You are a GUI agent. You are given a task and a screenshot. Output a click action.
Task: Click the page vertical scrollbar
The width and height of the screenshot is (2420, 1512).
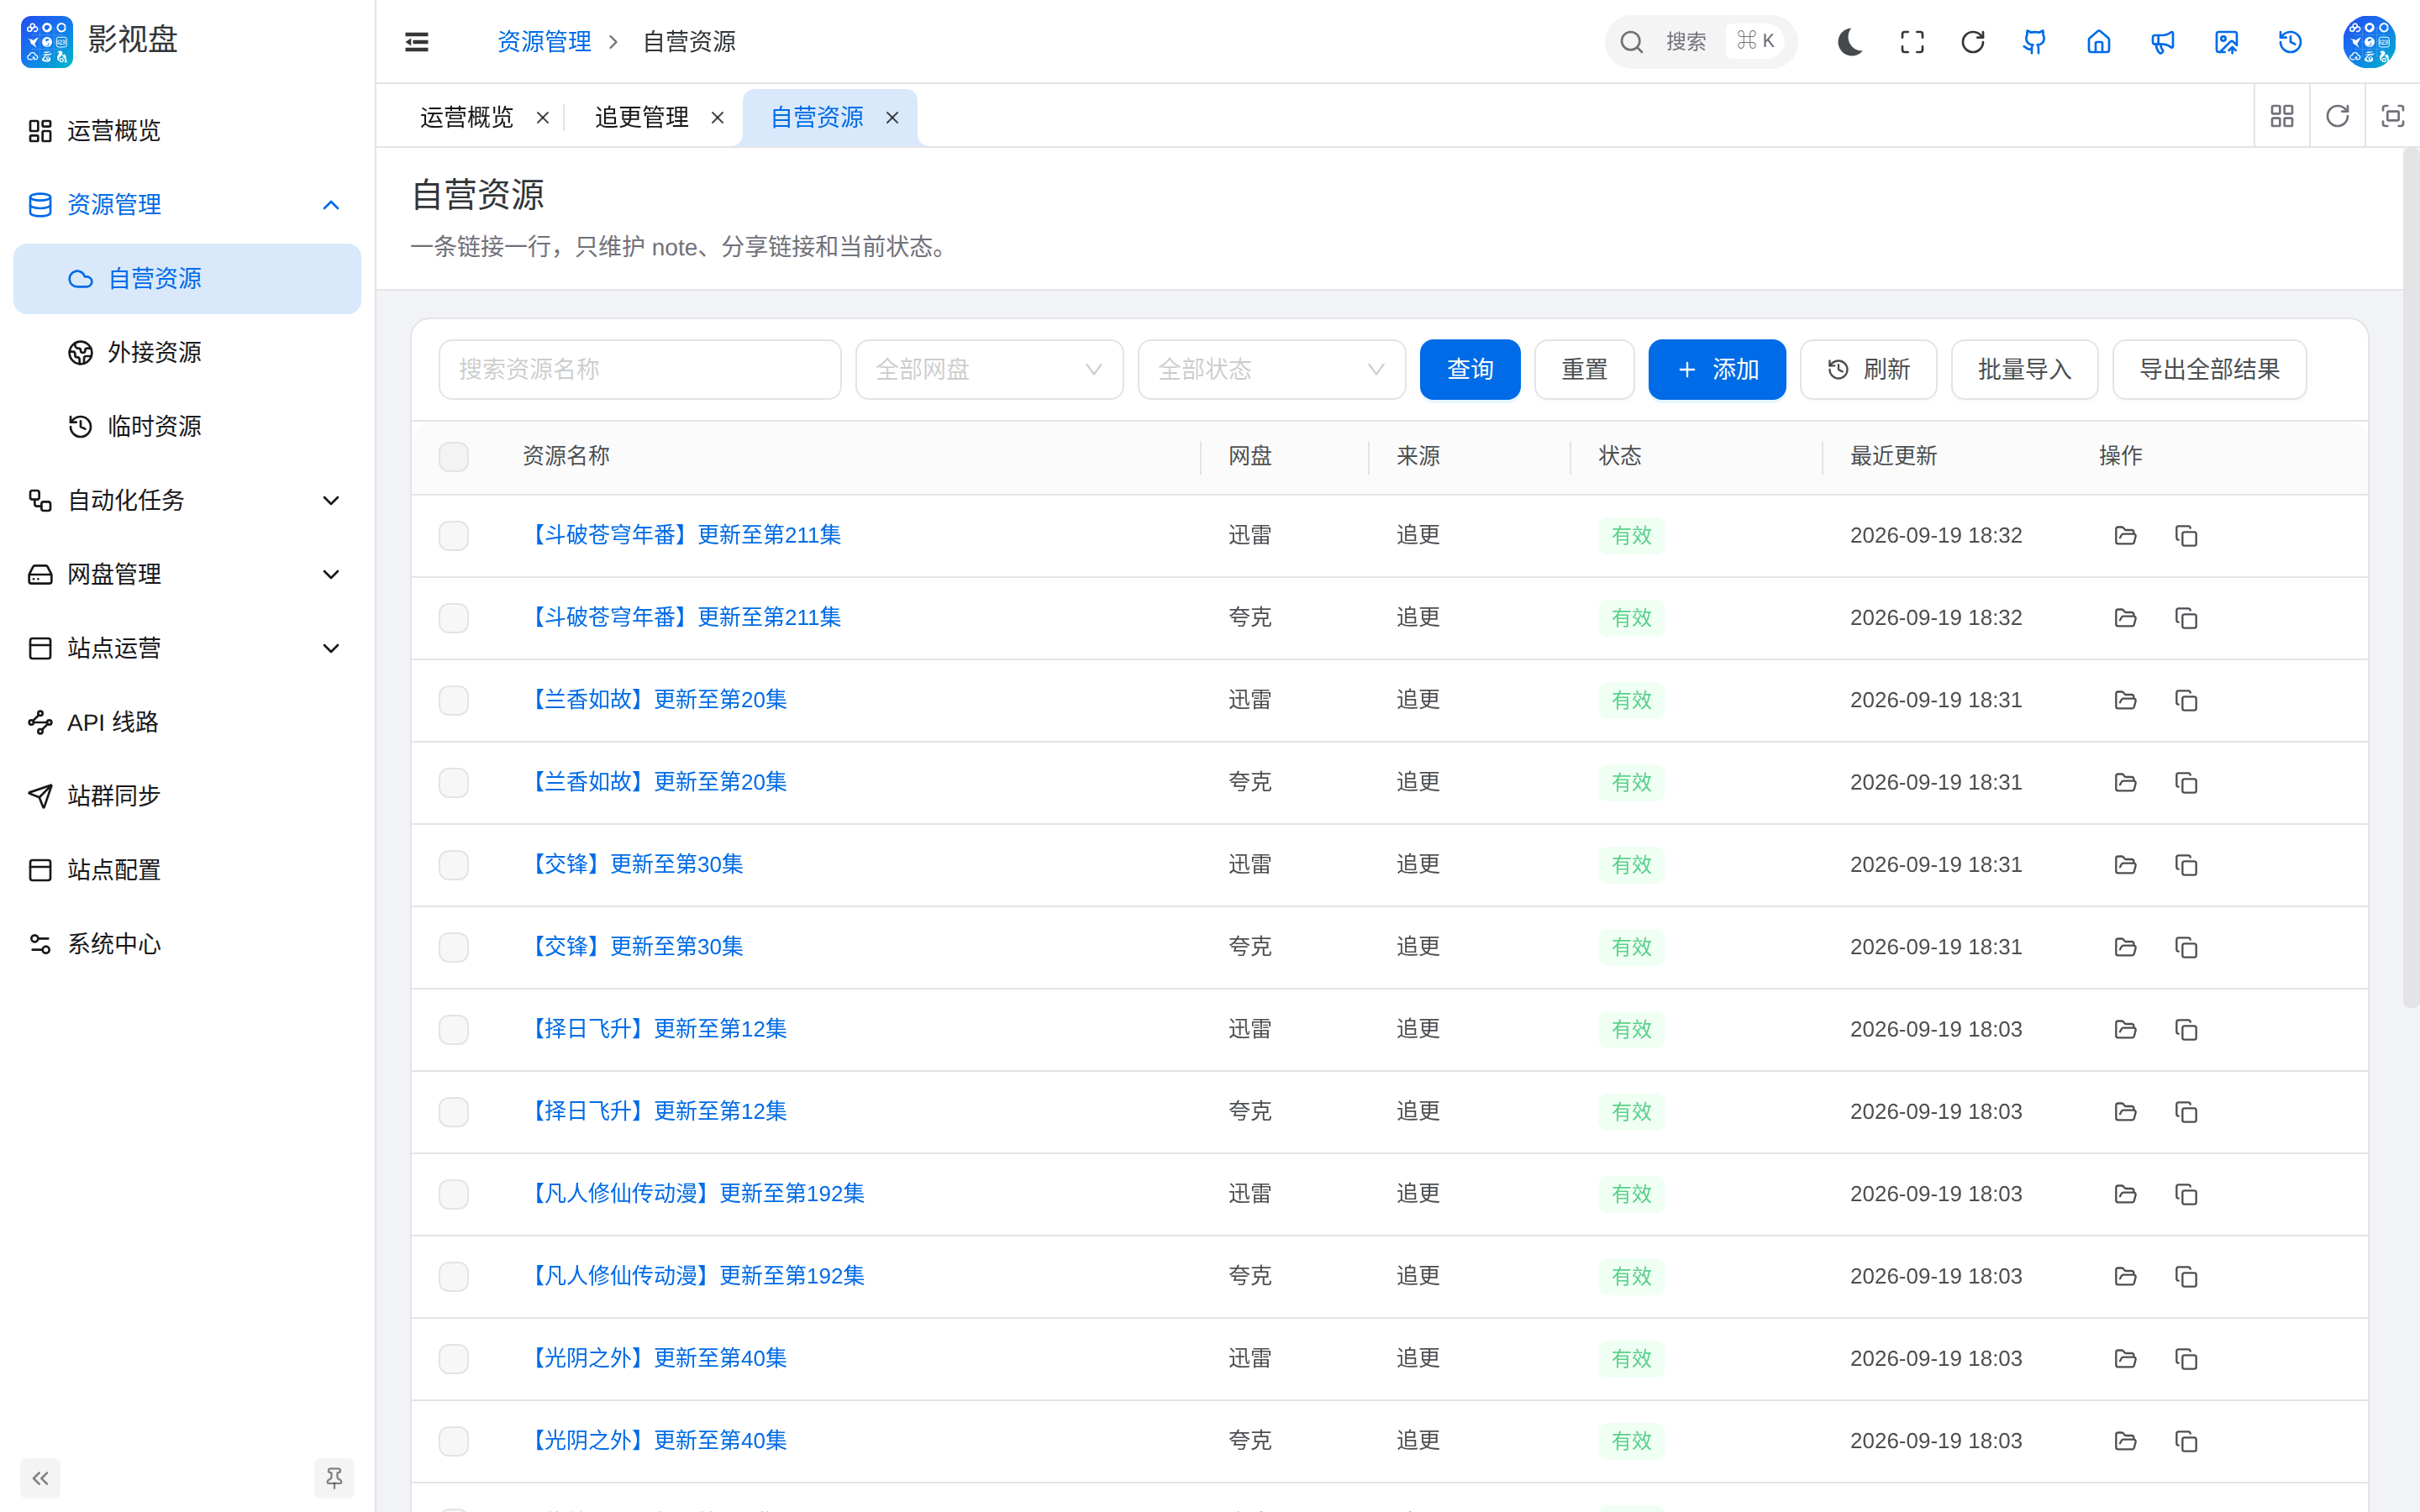pyautogui.click(x=2411, y=578)
